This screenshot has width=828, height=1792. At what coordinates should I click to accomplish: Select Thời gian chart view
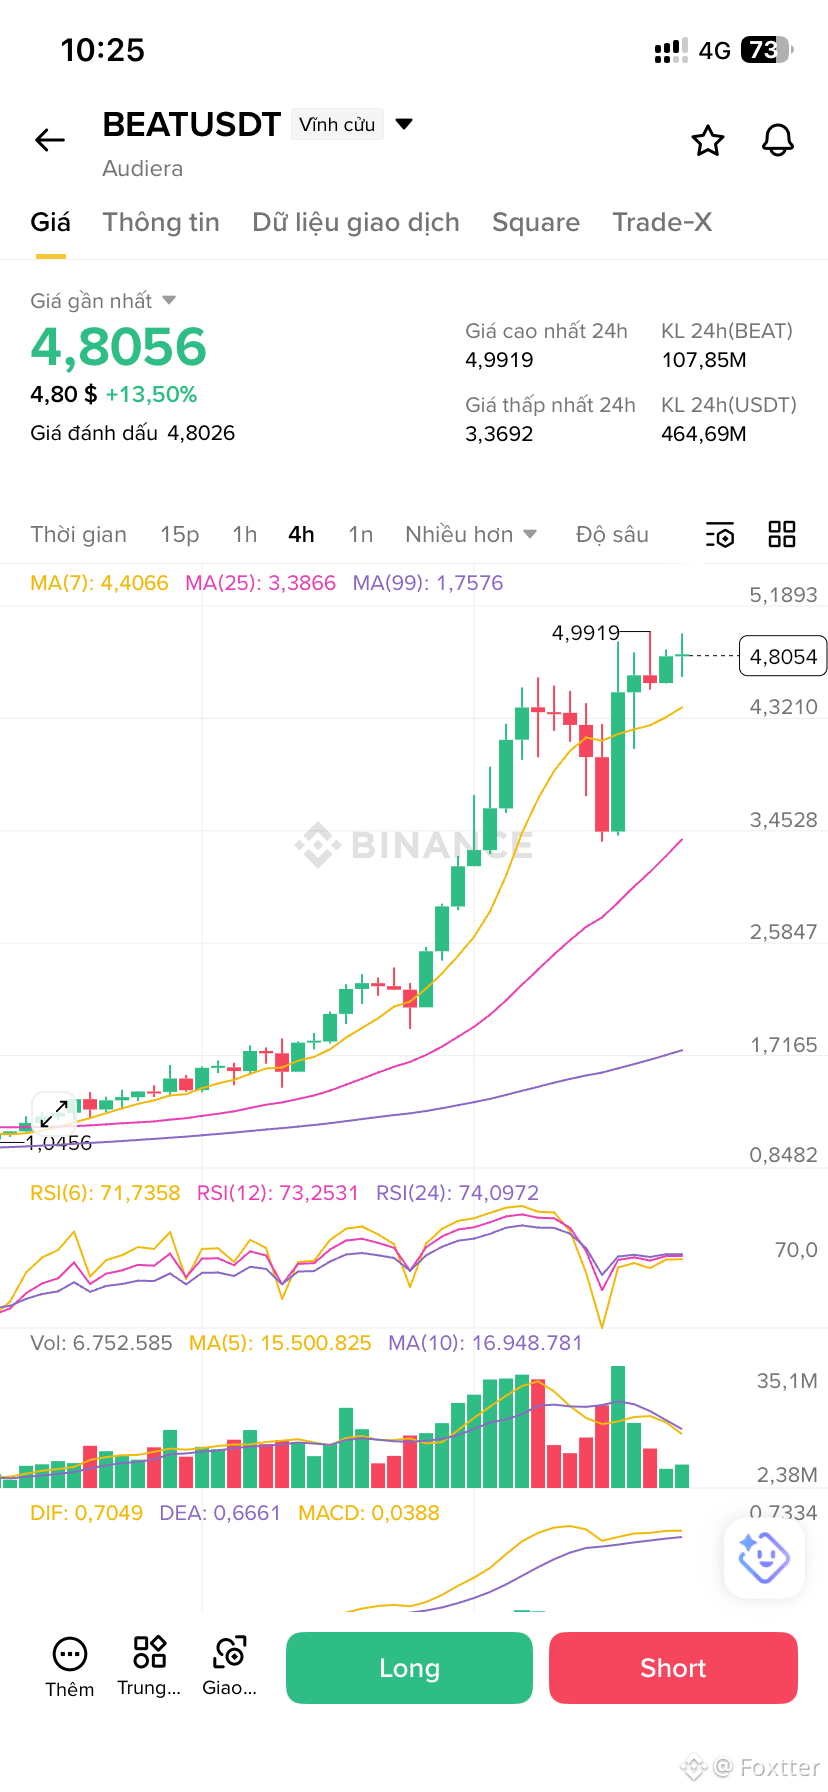79,535
